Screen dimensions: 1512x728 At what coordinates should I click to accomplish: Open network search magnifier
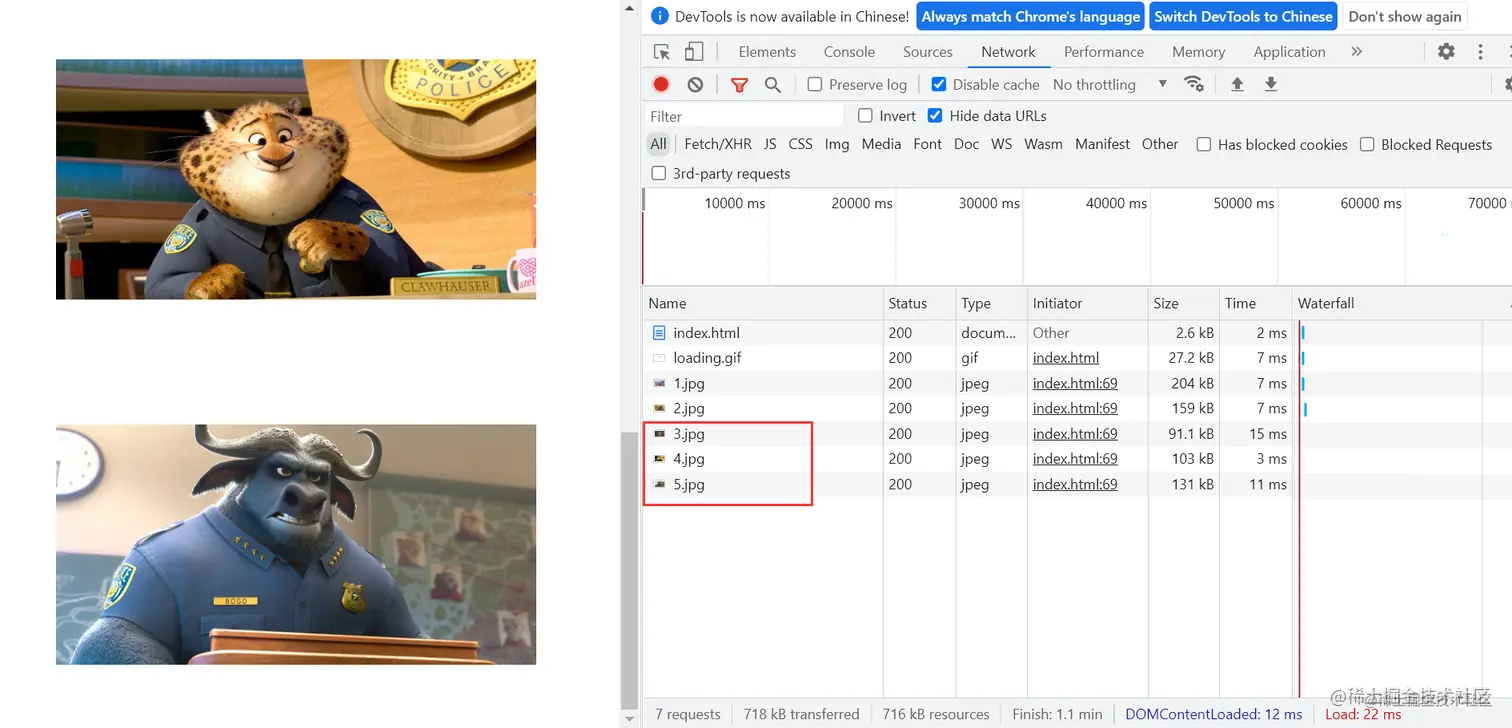pos(773,85)
